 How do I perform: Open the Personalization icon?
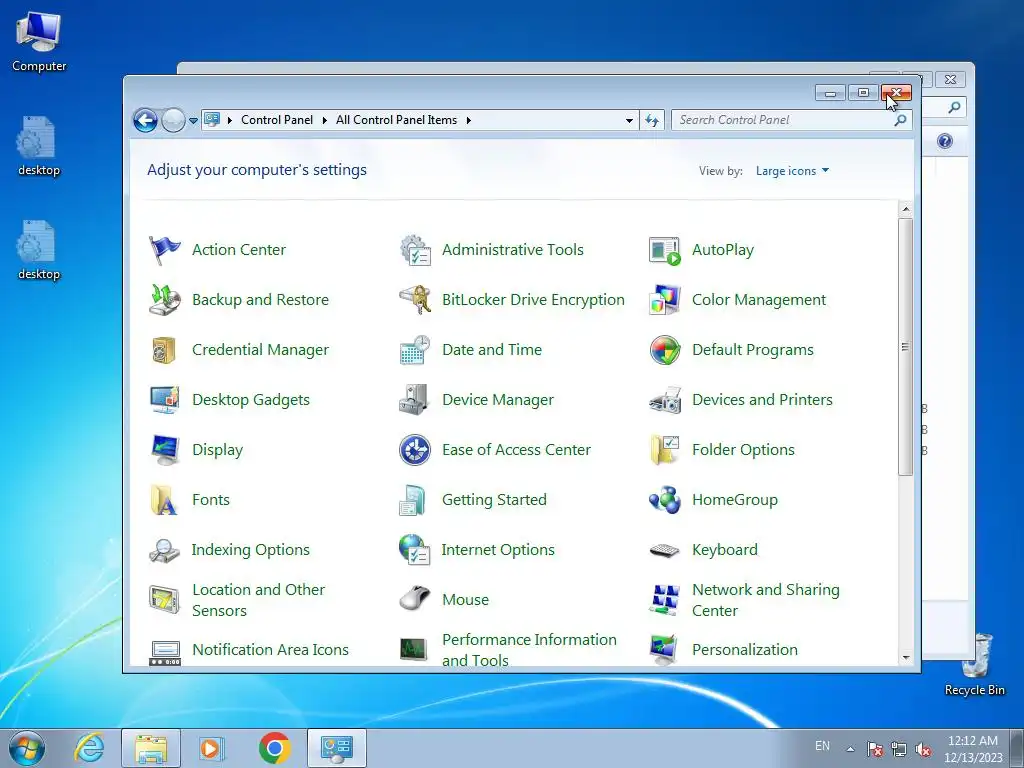pos(665,649)
